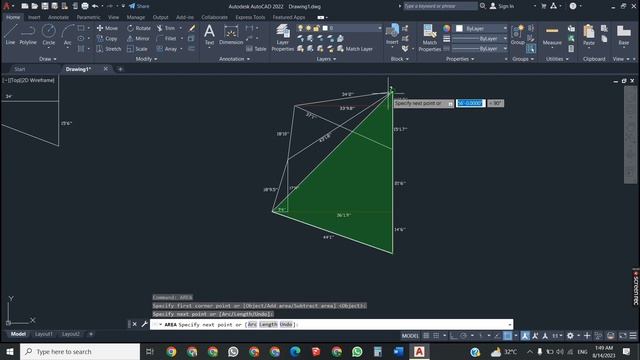Click the Group tool

pos(517,35)
